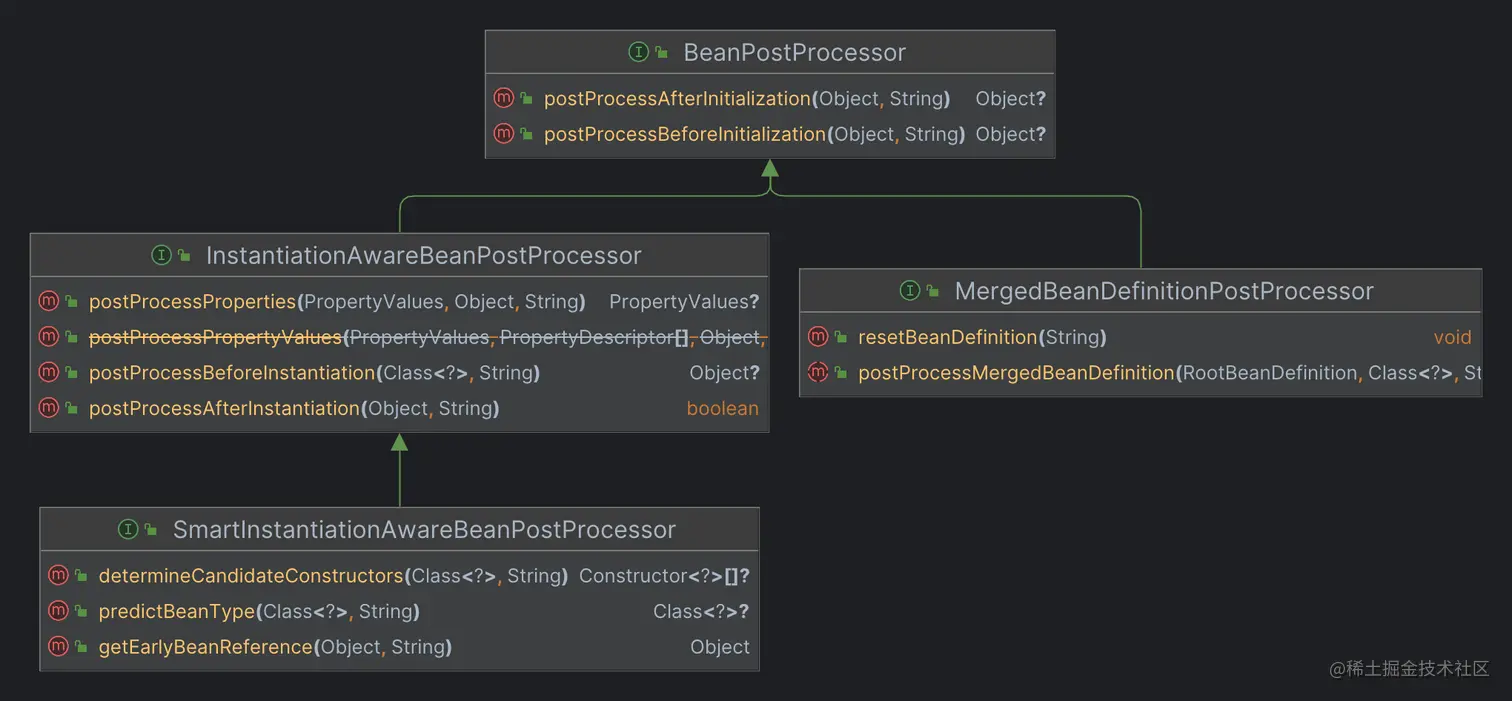Click the method icon beside getEarlyBeanReference
This screenshot has width=1512, height=701.
[x=58, y=647]
